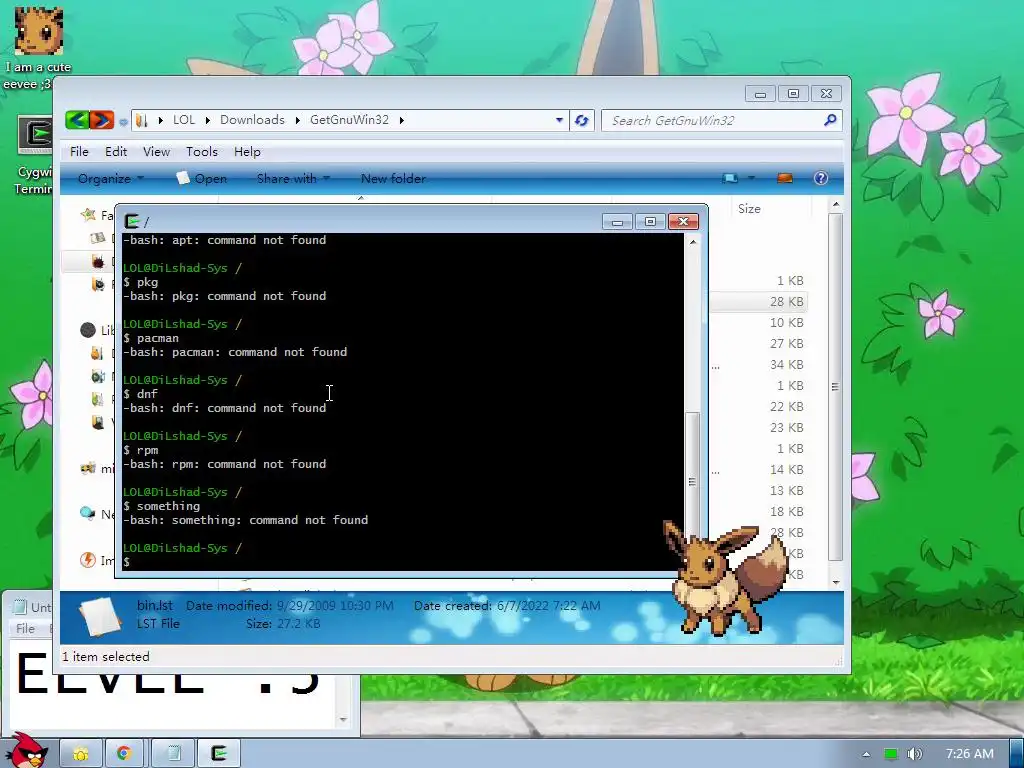Click the 34 KB file size entry
Image resolution: width=1024 pixels, height=768 pixels.
[x=786, y=364]
